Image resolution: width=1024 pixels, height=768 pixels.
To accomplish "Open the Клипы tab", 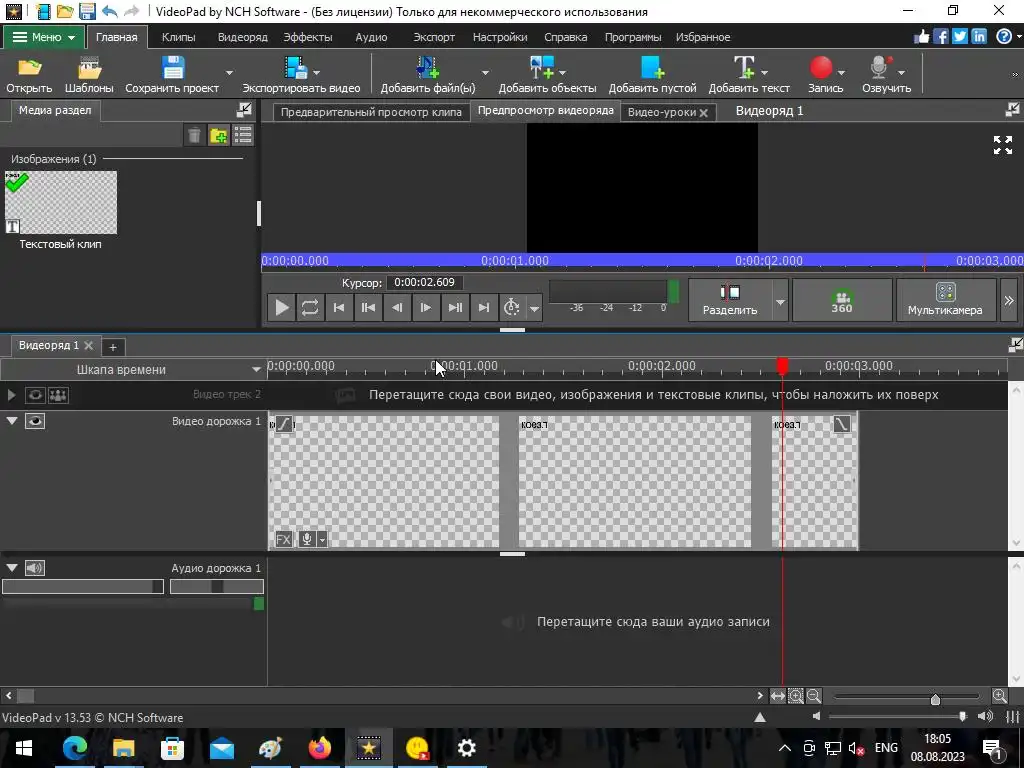I will pyautogui.click(x=178, y=37).
